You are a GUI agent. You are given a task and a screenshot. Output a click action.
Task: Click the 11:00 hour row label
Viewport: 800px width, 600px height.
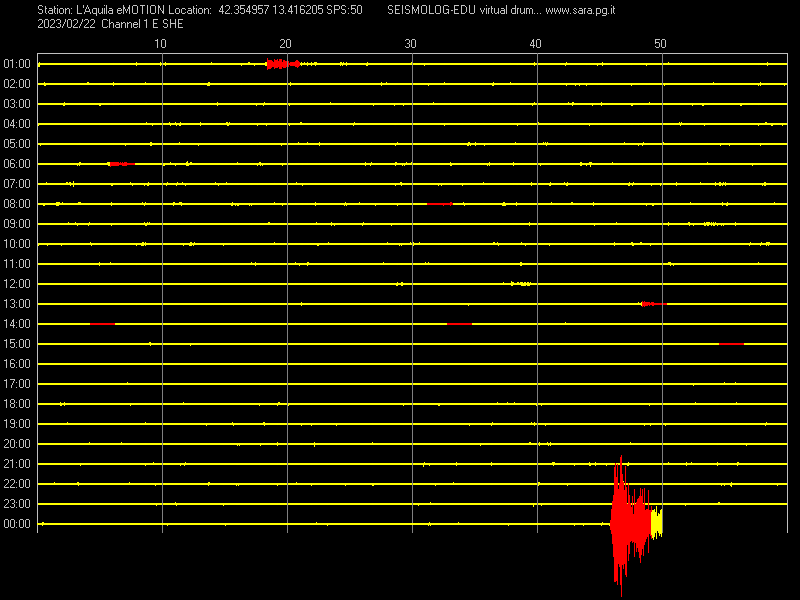tap(17, 264)
